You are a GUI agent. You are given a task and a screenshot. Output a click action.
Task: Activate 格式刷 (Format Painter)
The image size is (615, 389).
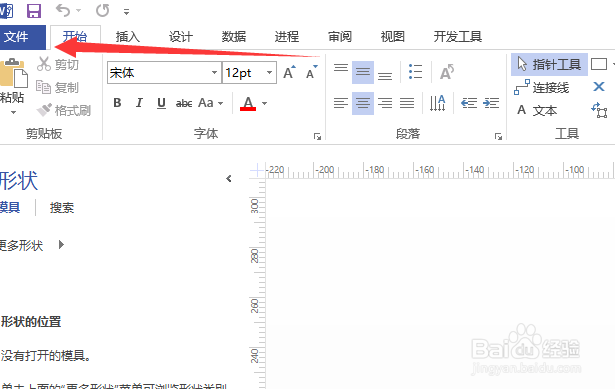64,111
